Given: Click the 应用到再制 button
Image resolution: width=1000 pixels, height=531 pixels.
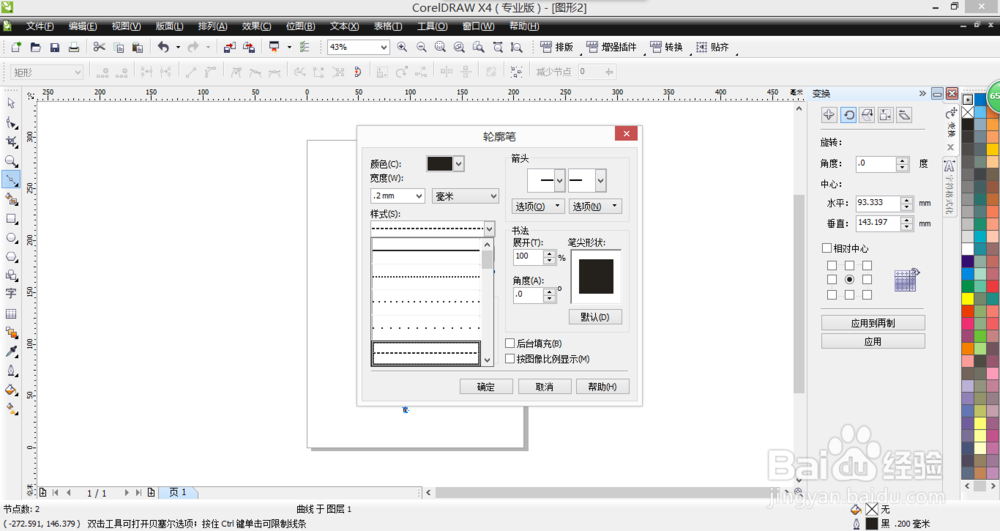Looking at the screenshot, I should click(873, 323).
